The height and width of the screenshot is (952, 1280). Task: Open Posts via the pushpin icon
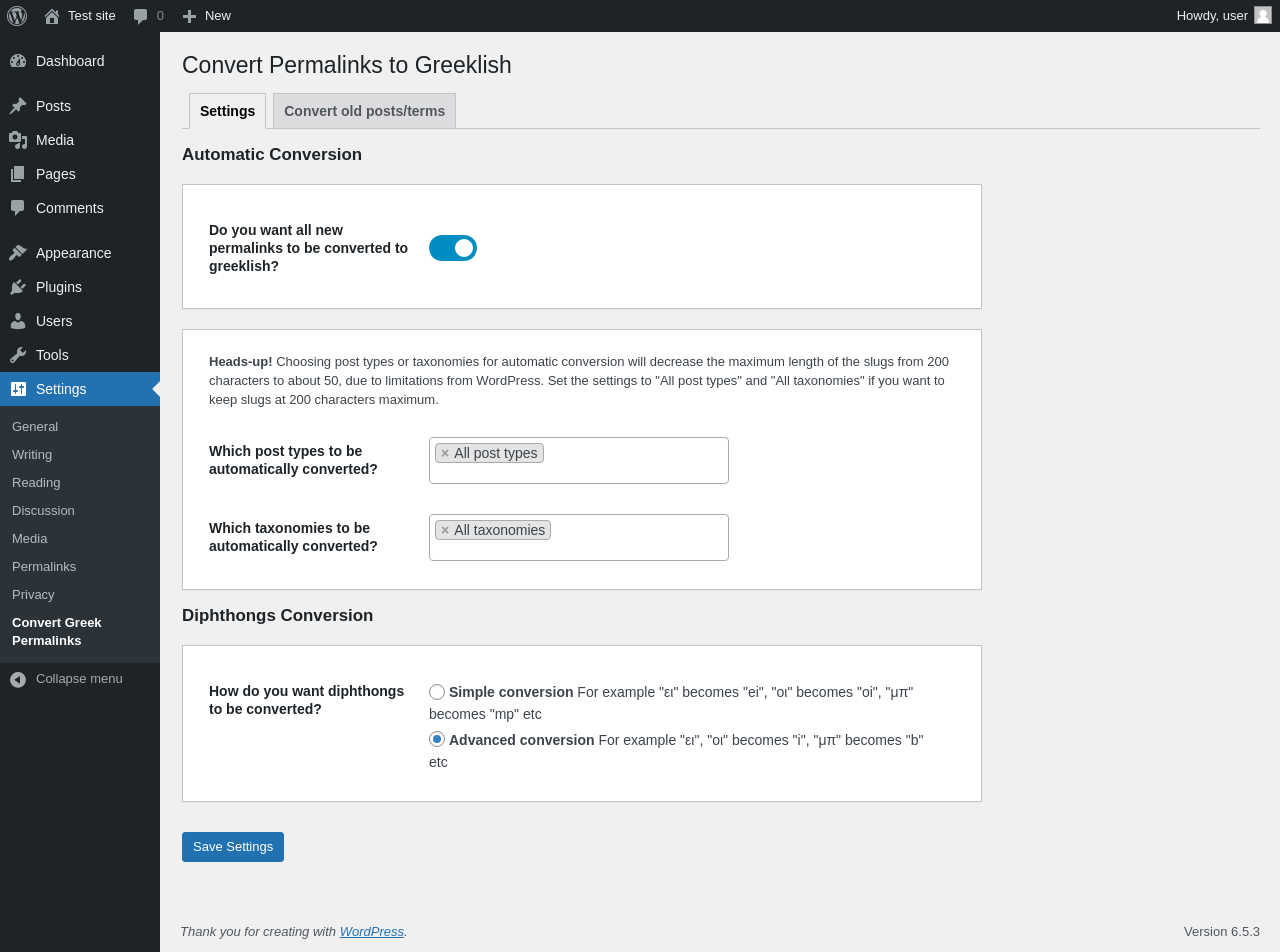[x=18, y=106]
